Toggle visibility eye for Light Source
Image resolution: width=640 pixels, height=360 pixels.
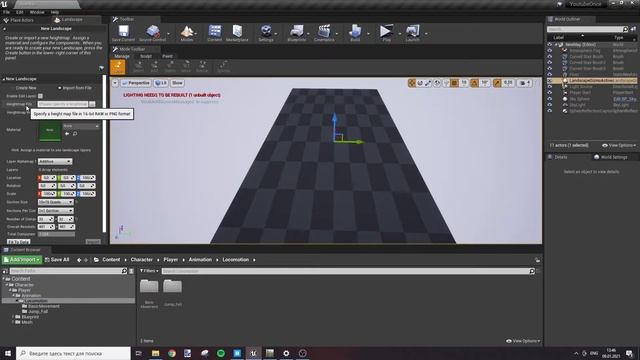[x=550, y=87]
